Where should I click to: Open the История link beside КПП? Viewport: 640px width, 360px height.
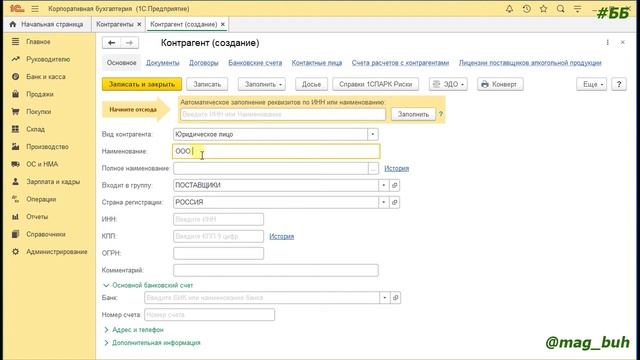click(281, 236)
